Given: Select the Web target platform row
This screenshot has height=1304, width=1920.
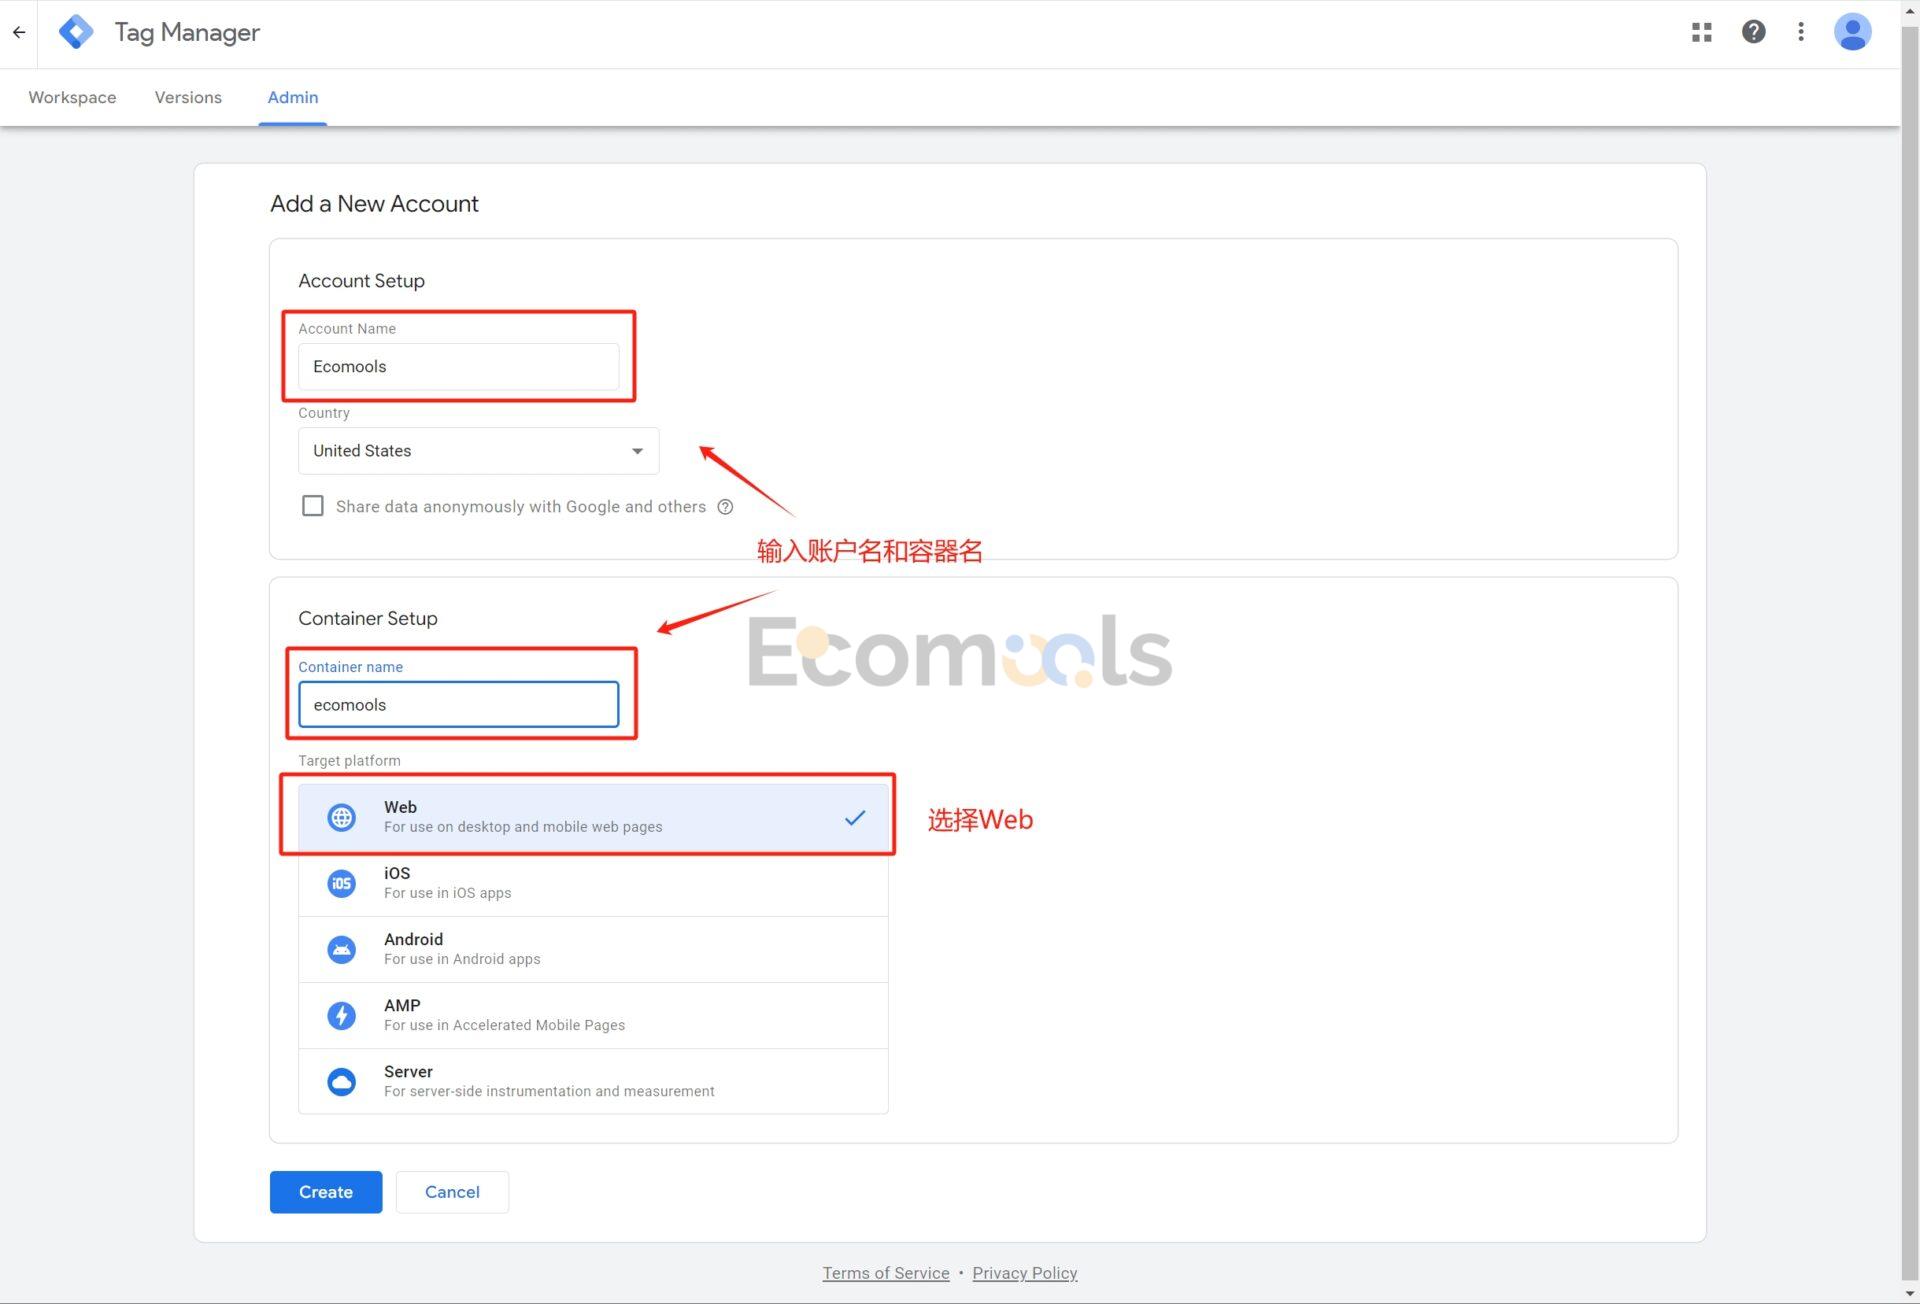Looking at the screenshot, I should [593, 817].
